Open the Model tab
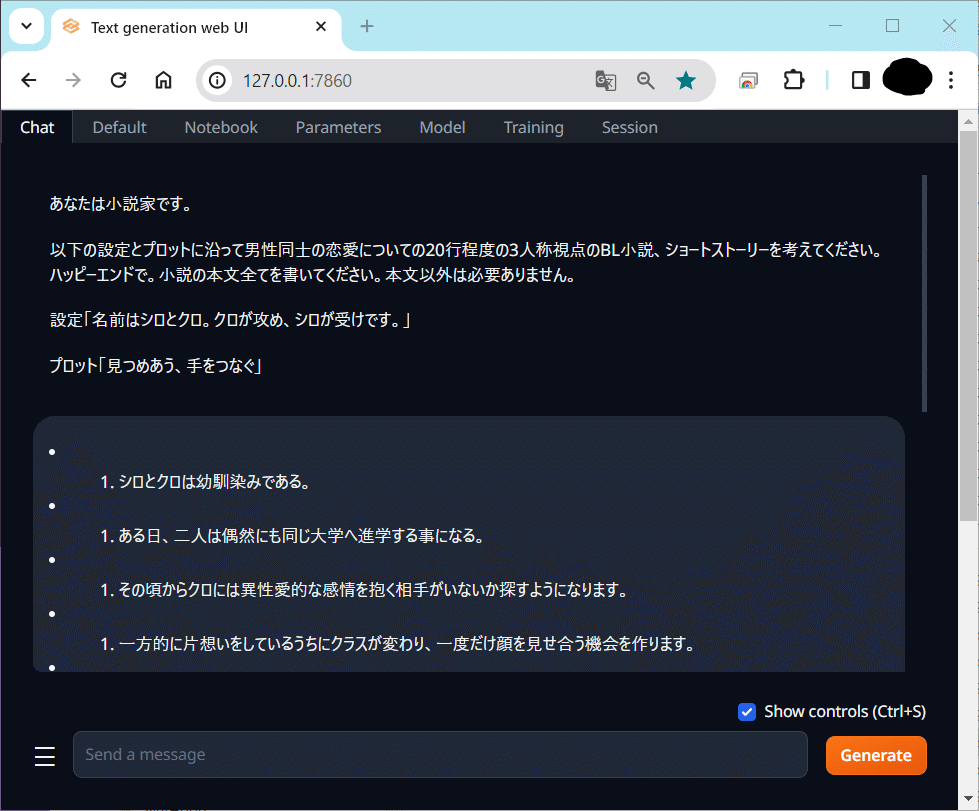The image size is (979, 811). click(x=442, y=127)
